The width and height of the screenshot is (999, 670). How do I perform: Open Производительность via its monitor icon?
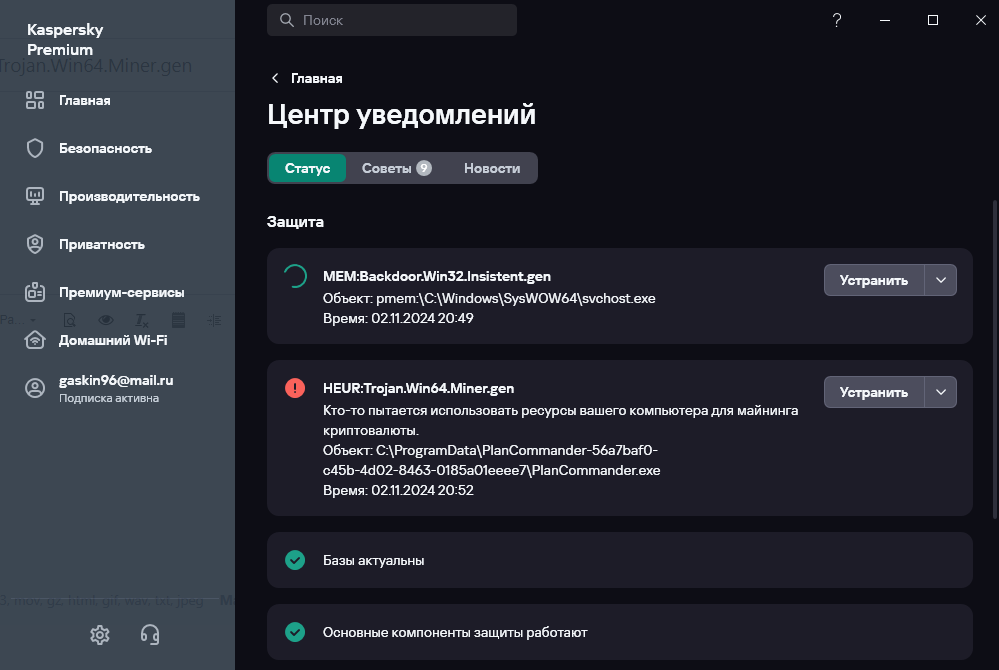pyautogui.click(x=35, y=196)
